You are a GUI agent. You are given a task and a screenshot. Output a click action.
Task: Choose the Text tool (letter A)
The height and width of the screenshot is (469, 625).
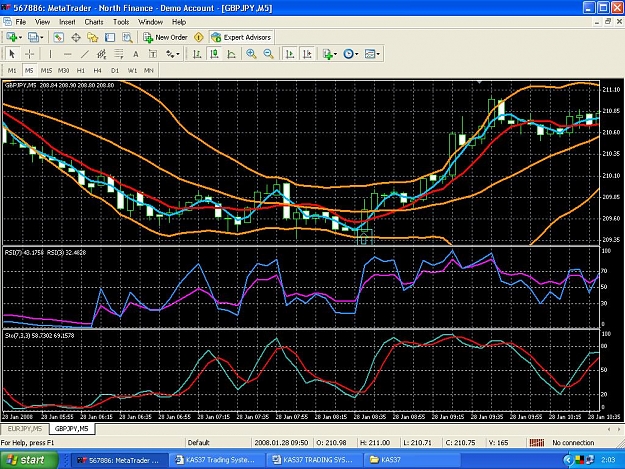pos(136,54)
